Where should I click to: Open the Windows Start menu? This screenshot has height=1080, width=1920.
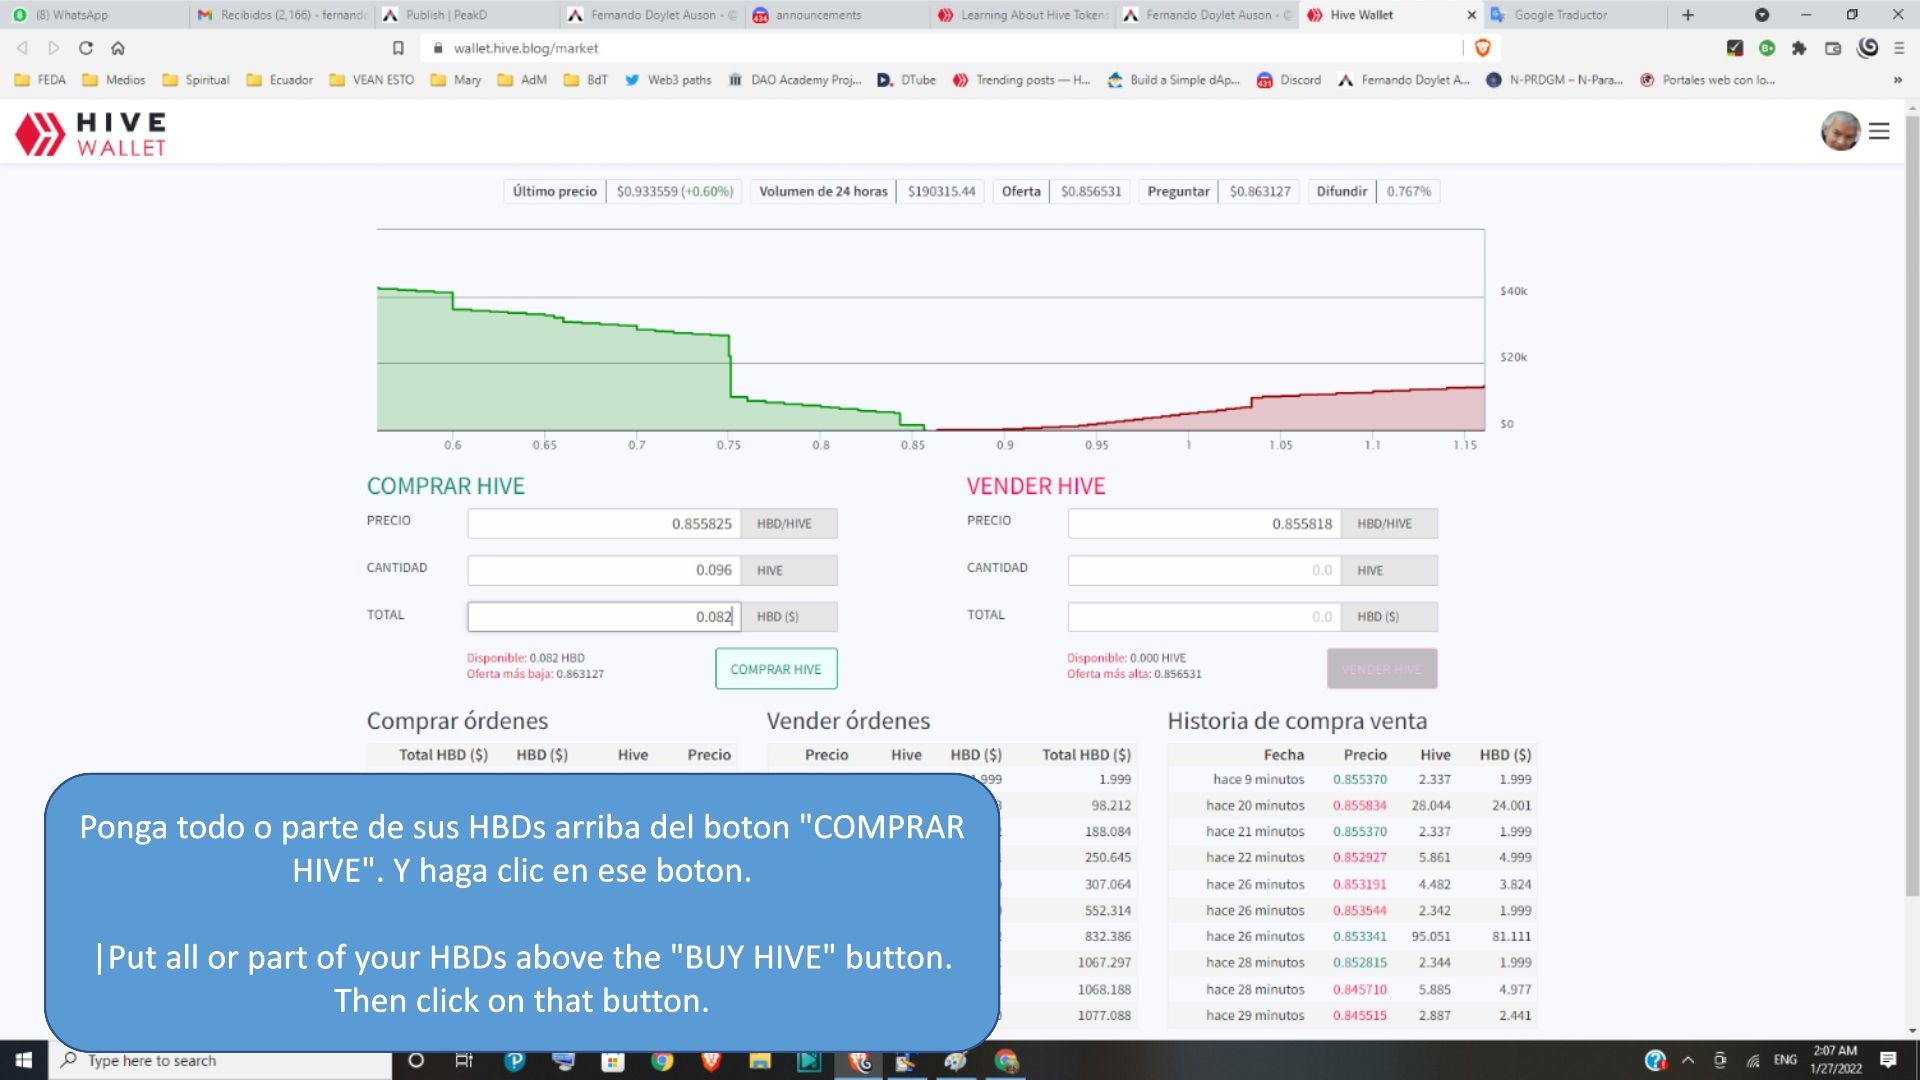click(x=24, y=1060)
